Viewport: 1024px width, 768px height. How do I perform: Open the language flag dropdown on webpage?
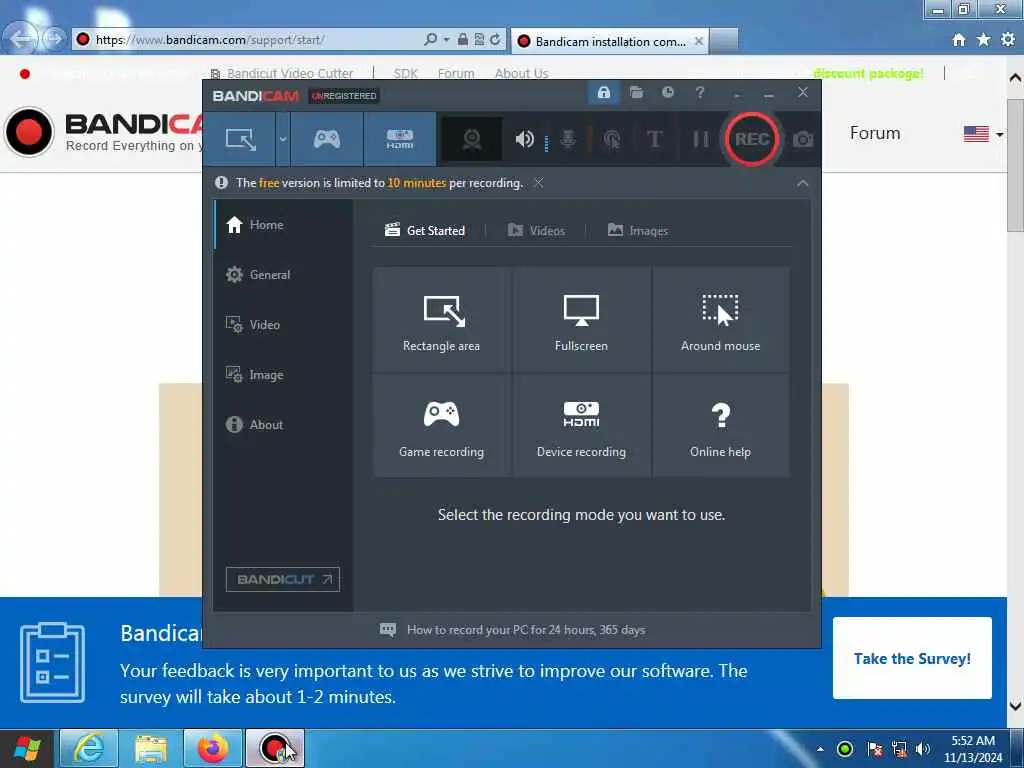pos(983,134)
